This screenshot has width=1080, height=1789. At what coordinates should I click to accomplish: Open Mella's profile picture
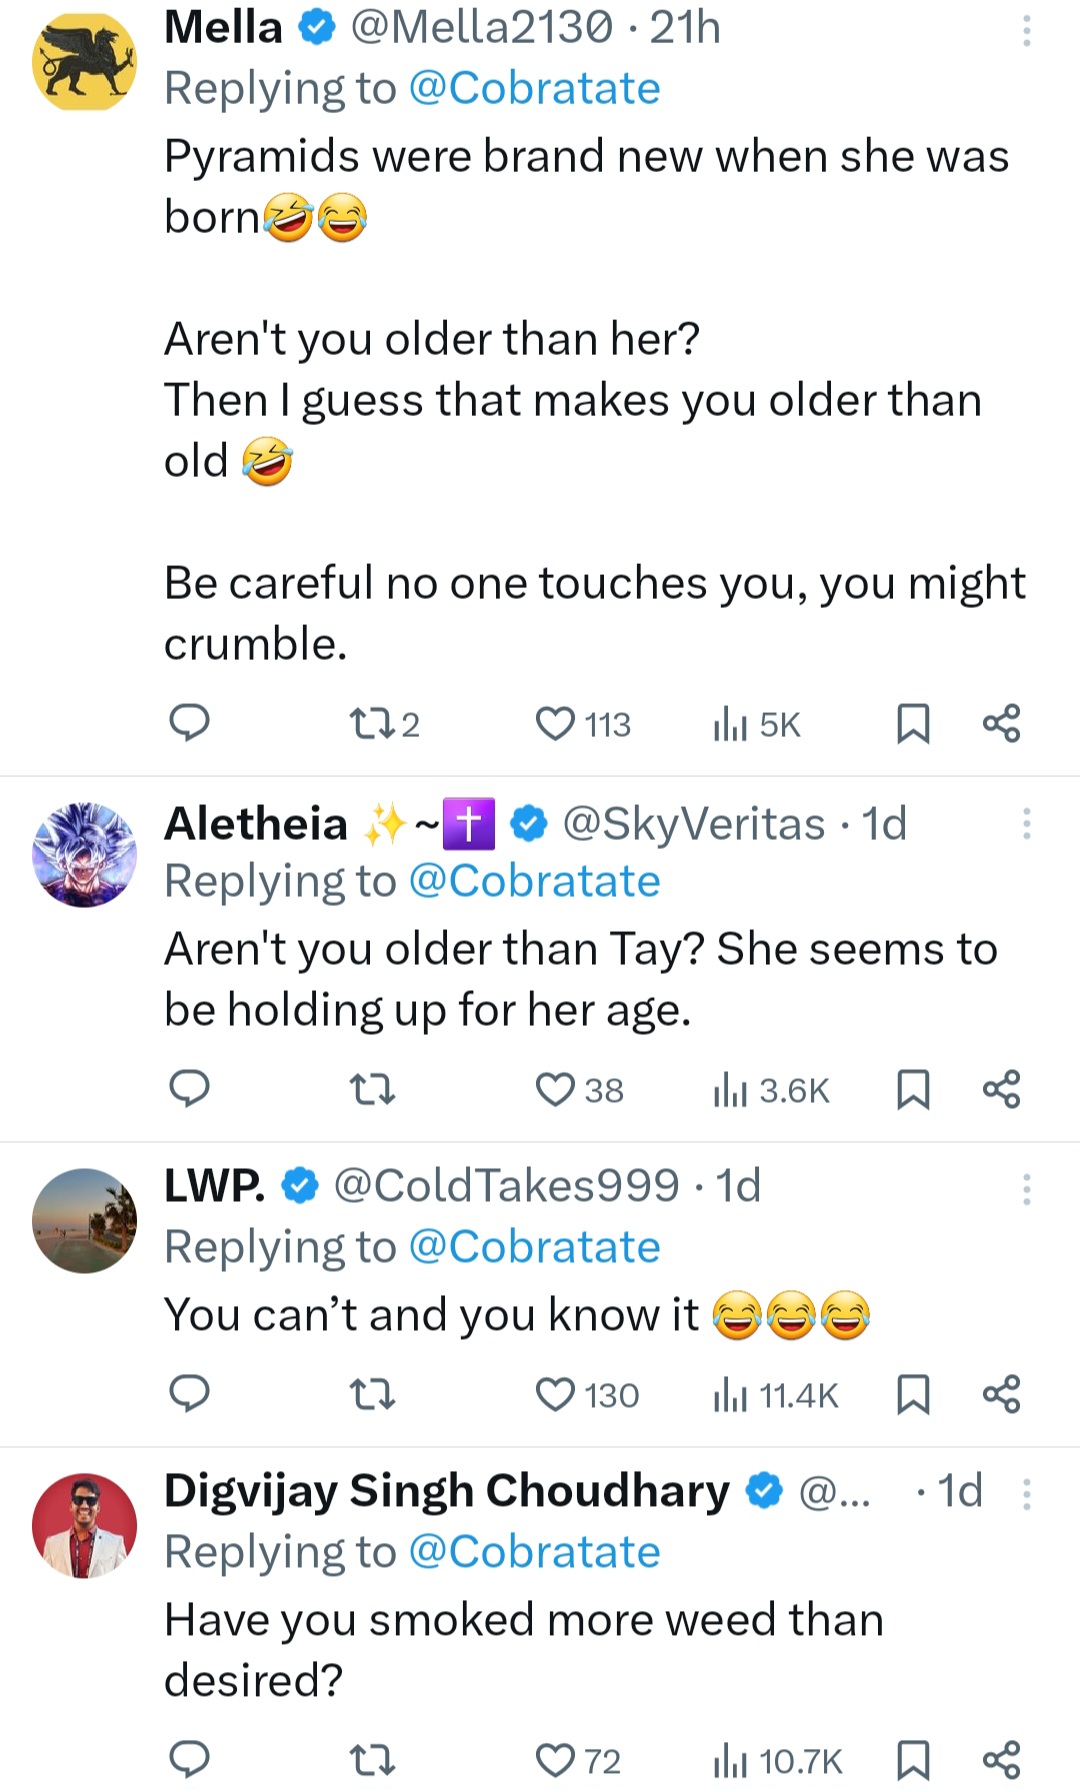[84, 61]
